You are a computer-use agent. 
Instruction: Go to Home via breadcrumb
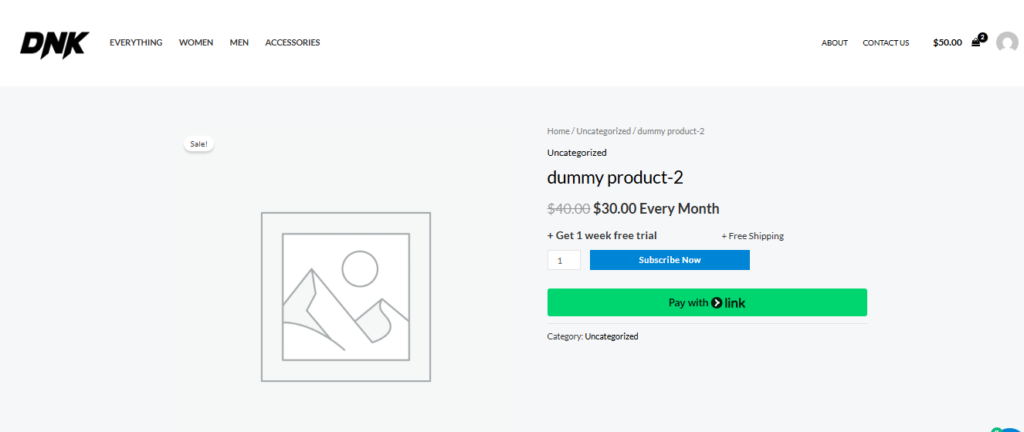tap(557, 131)
